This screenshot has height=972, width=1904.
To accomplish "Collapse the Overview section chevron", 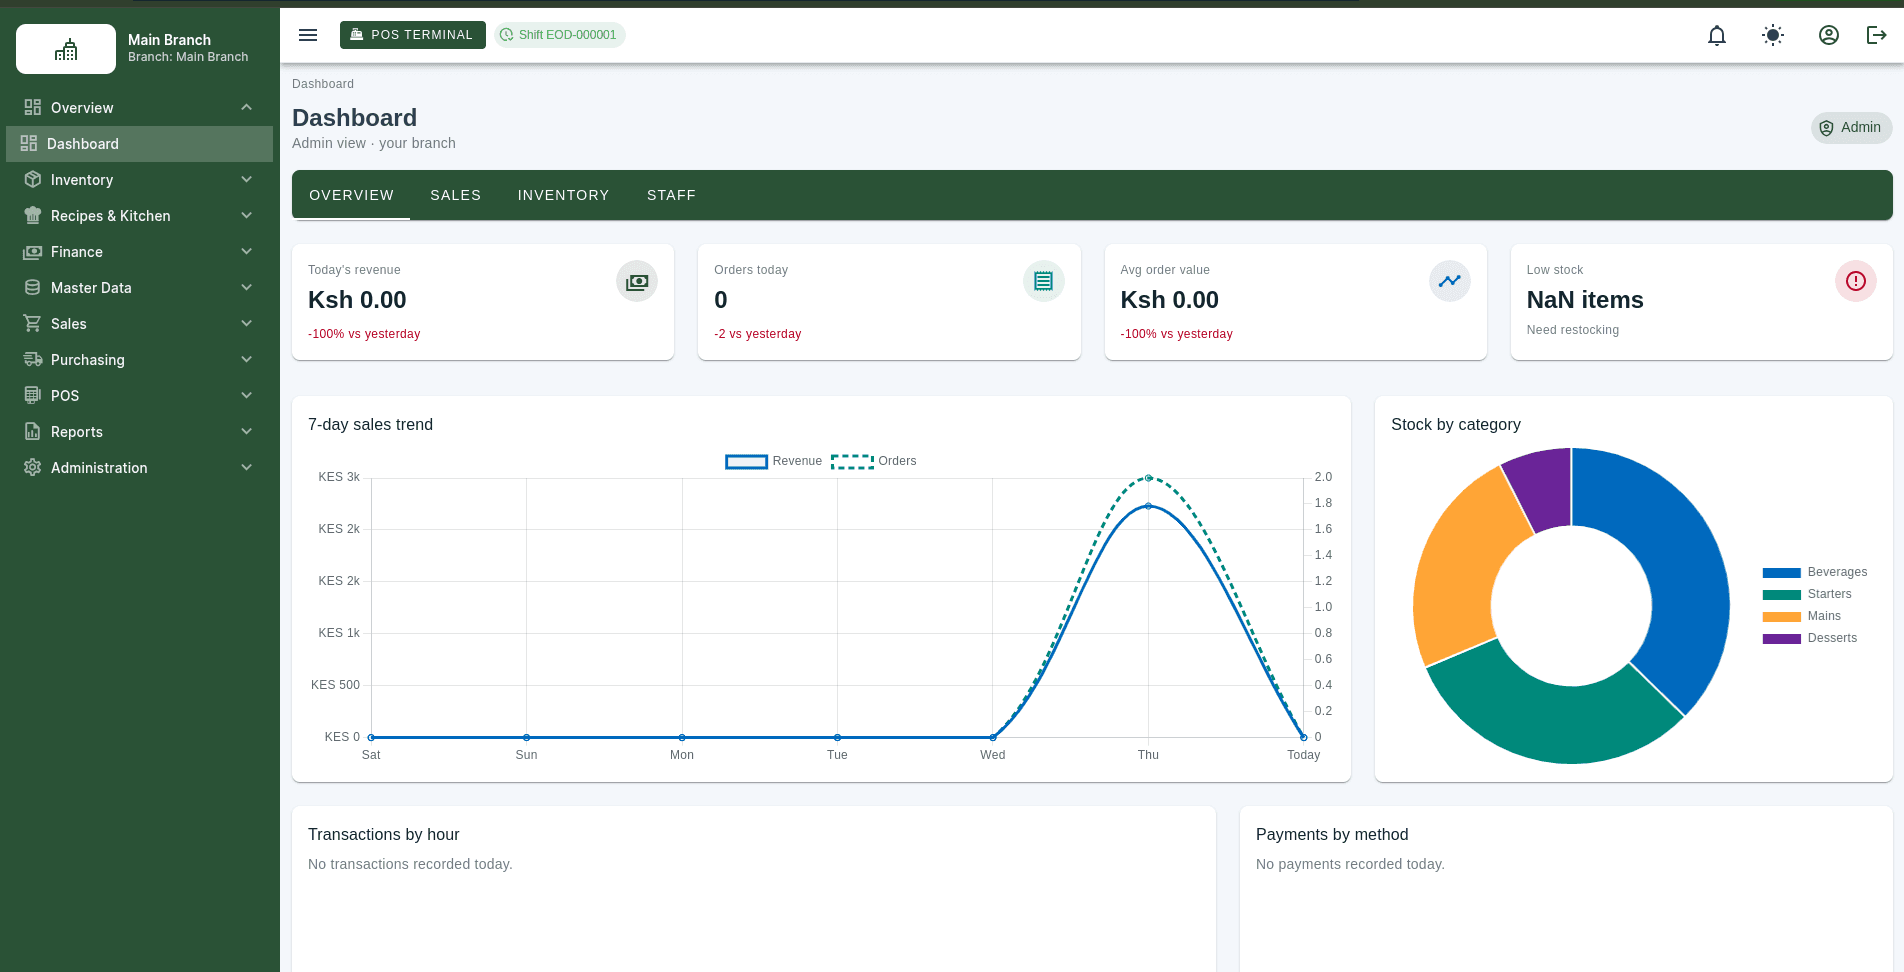I will pos(246,107).
